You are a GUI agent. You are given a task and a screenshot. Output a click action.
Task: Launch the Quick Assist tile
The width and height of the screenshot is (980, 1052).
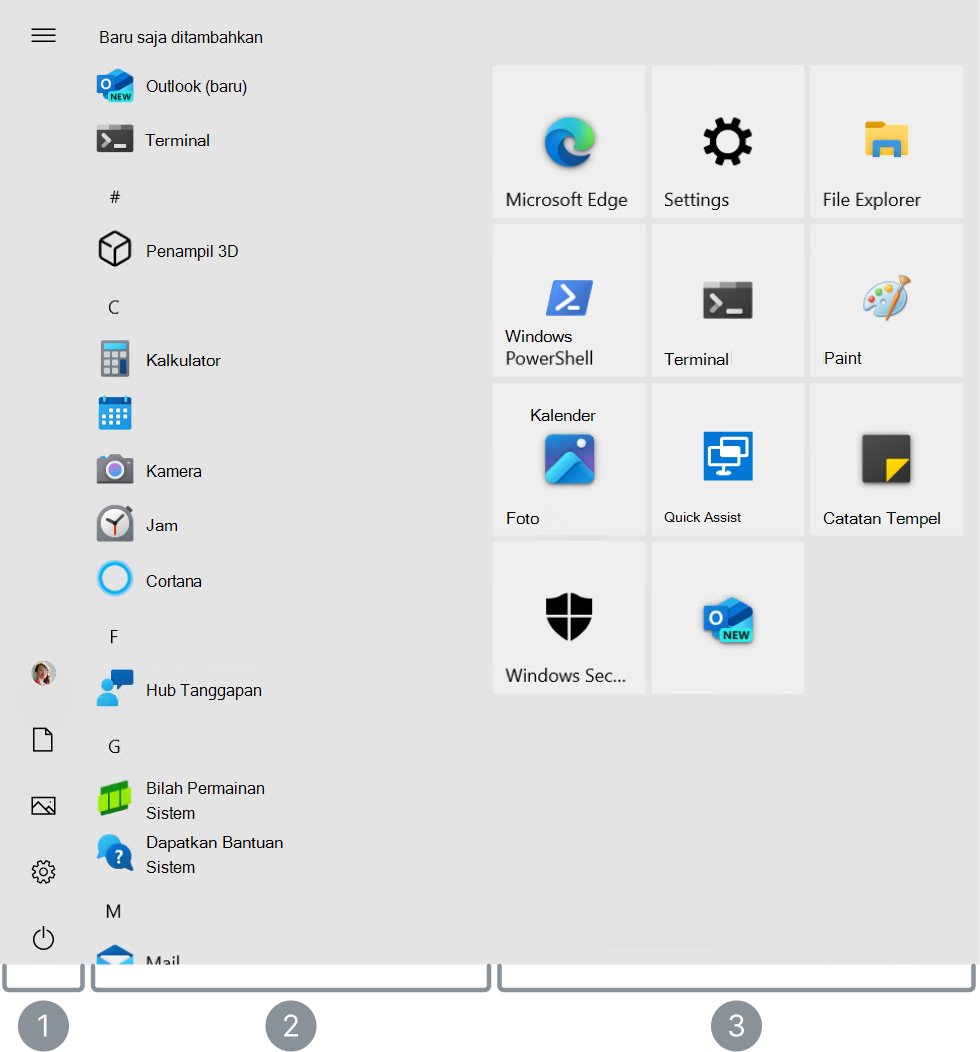728,460
